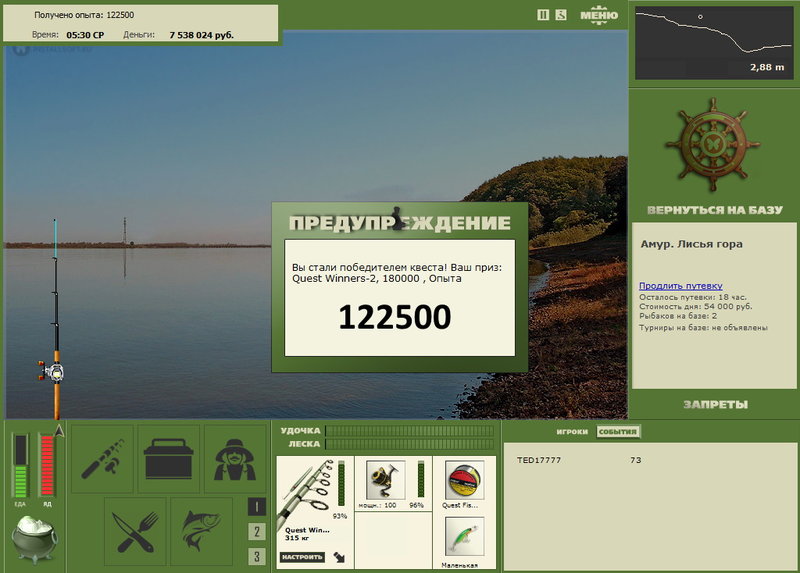Switch to the Игроки tab
Viewport: 800px width, 573px height.
click(571, 432)
